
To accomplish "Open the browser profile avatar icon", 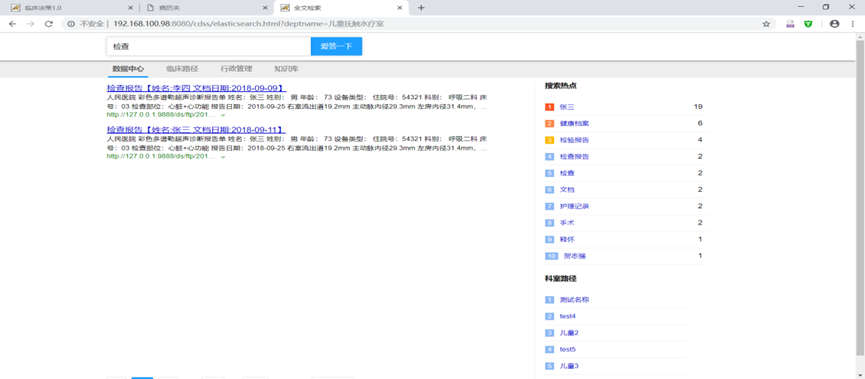I will click(834, 24).
